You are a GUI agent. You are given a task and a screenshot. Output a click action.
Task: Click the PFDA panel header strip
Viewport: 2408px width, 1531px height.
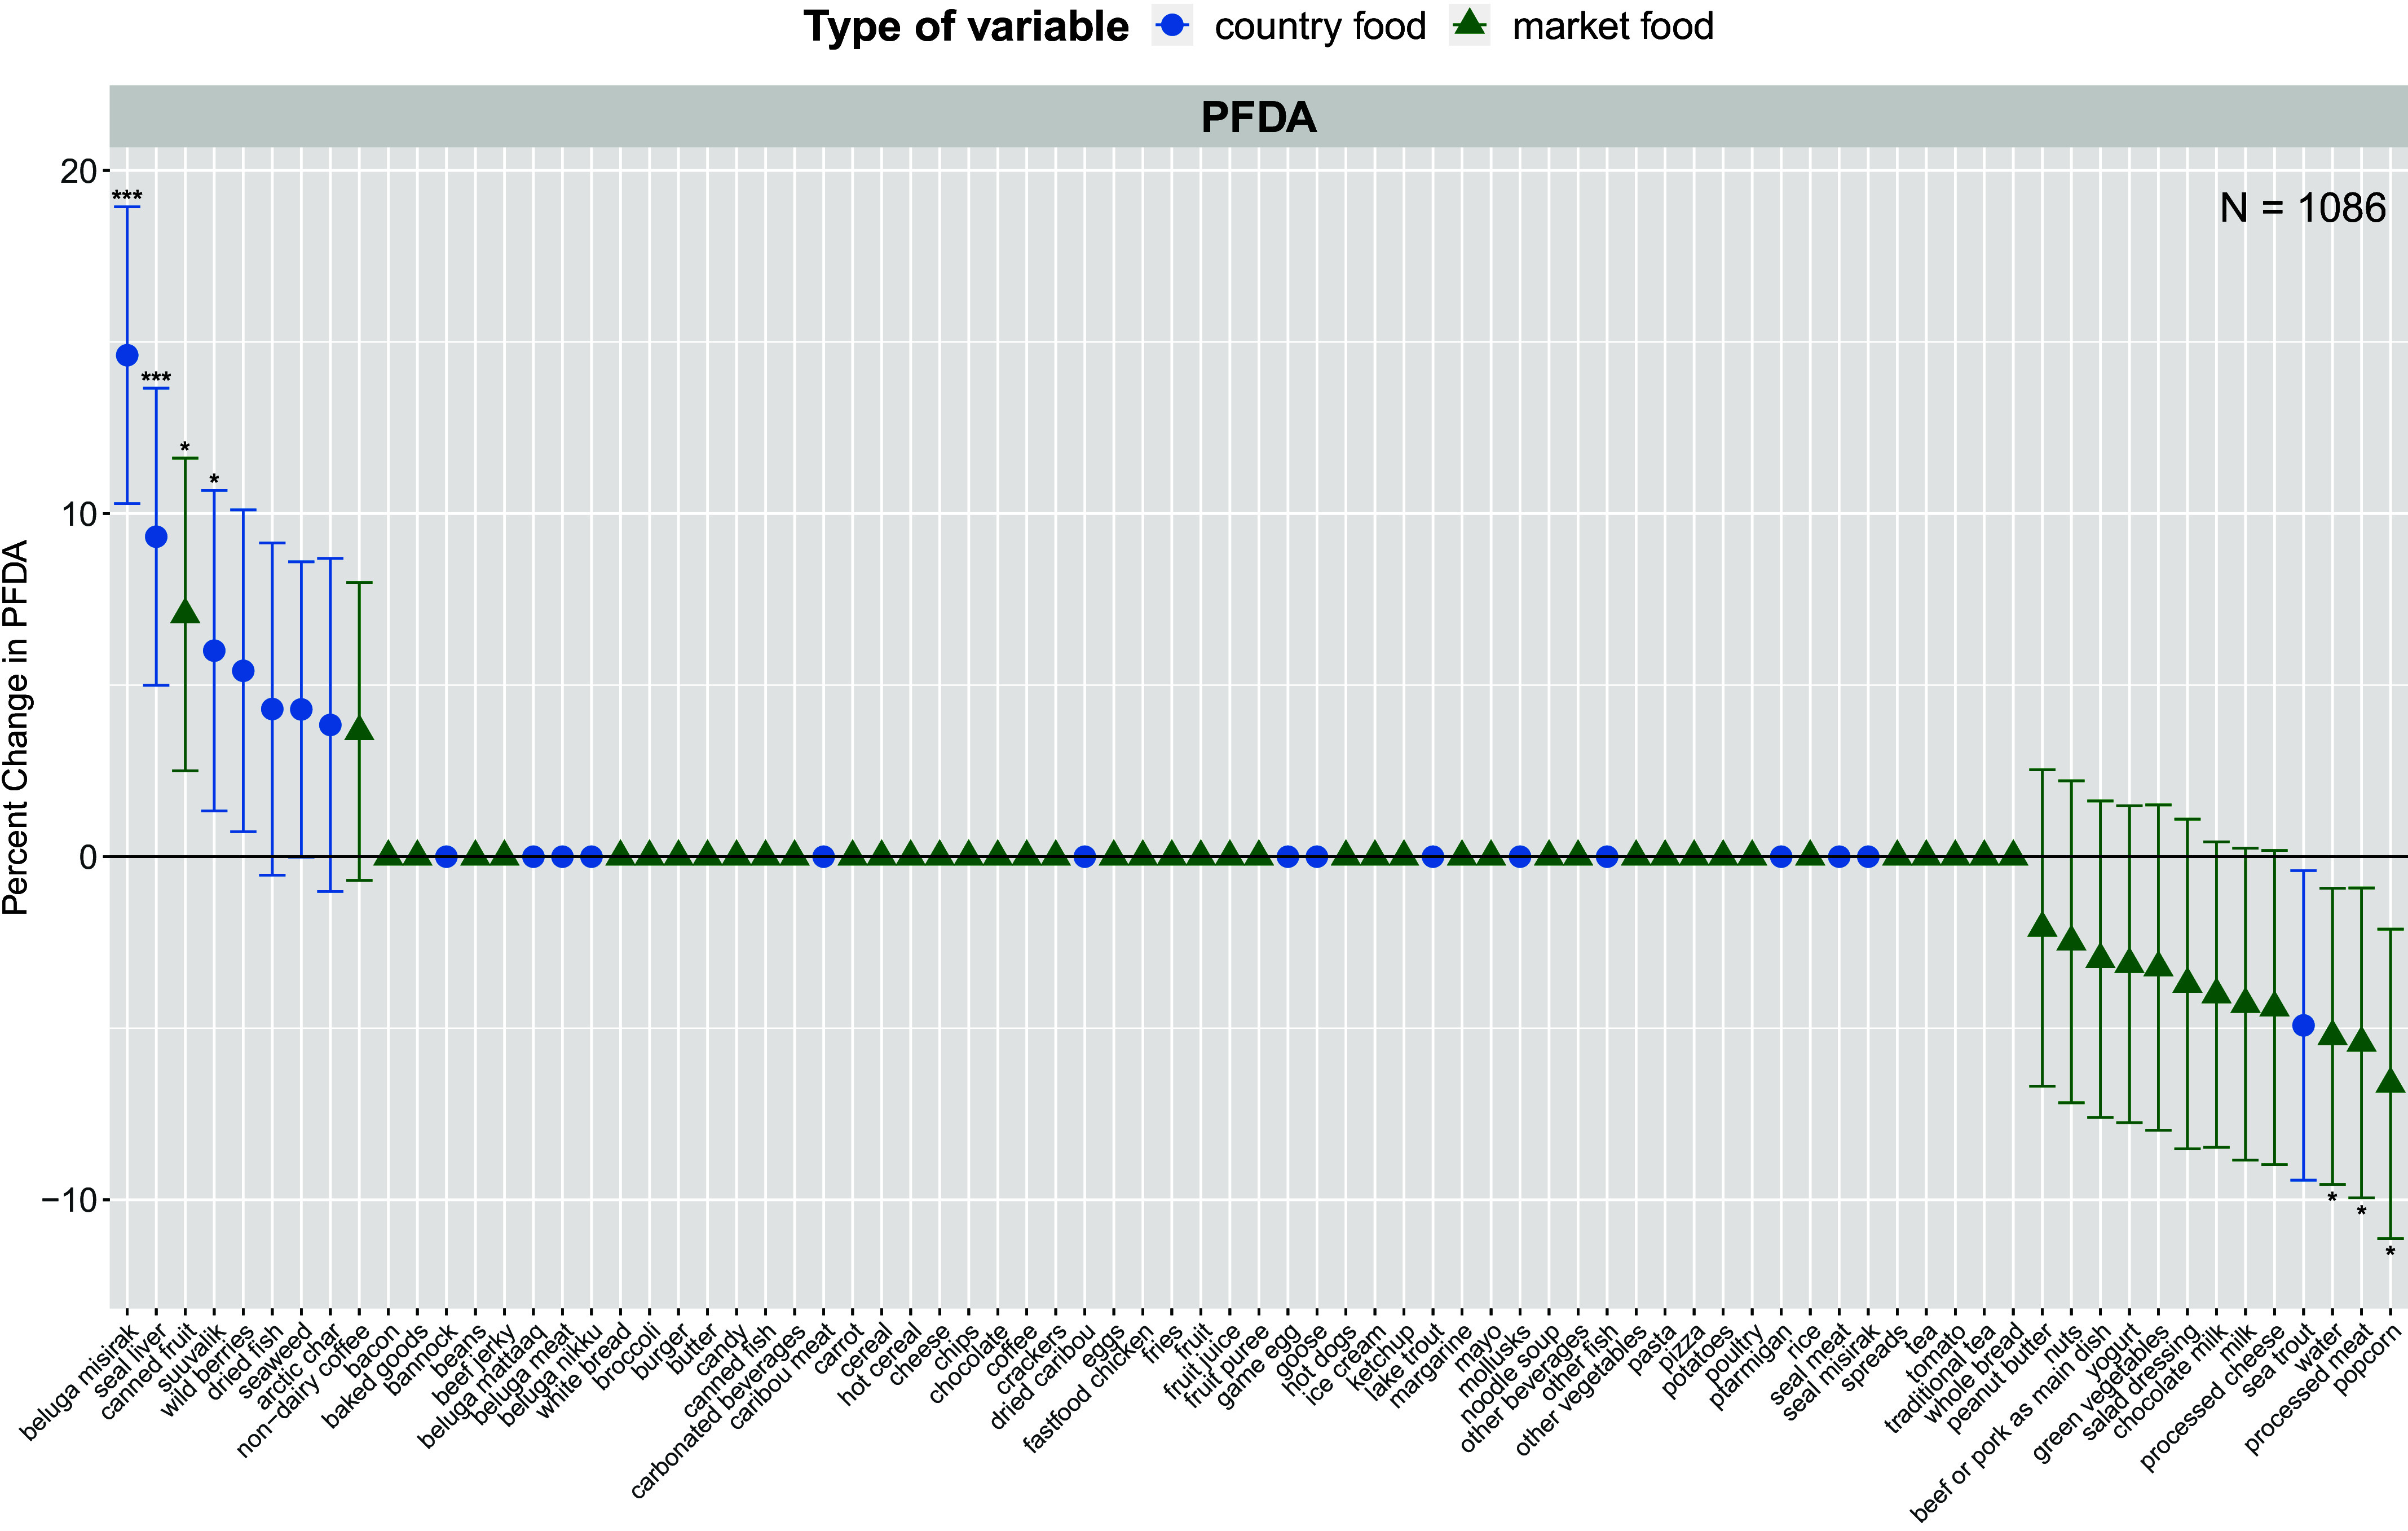1258,116
